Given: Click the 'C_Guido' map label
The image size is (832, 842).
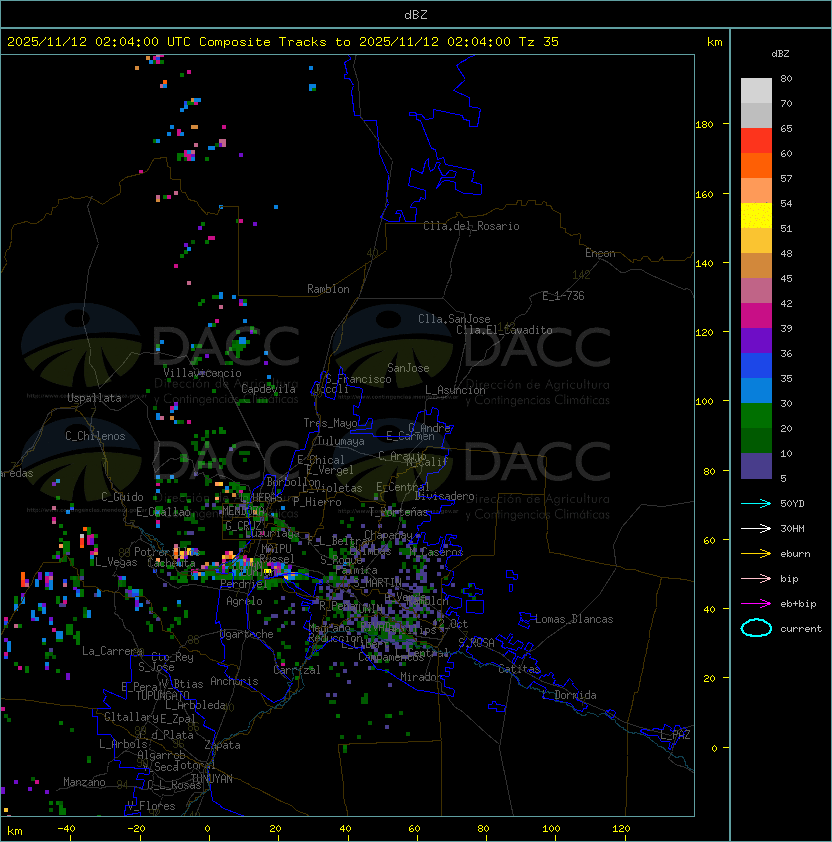Looking at the screenshot, I should [x=122, y=497].
